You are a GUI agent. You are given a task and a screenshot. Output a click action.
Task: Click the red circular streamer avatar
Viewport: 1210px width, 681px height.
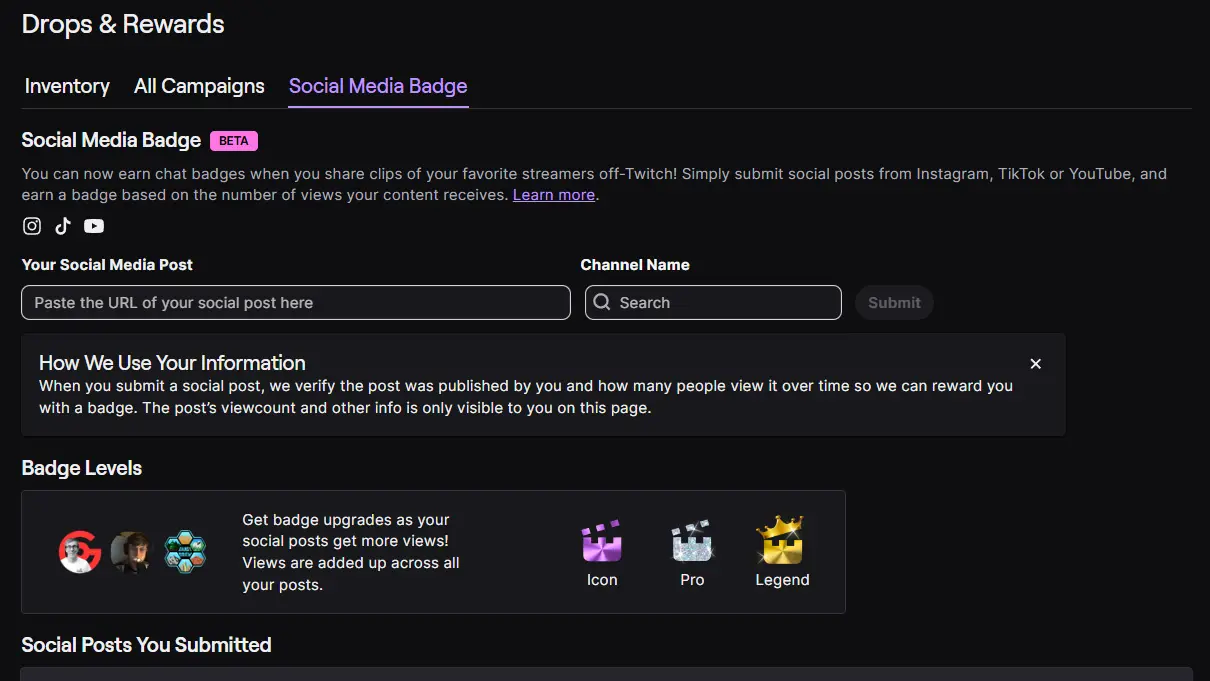80,551
